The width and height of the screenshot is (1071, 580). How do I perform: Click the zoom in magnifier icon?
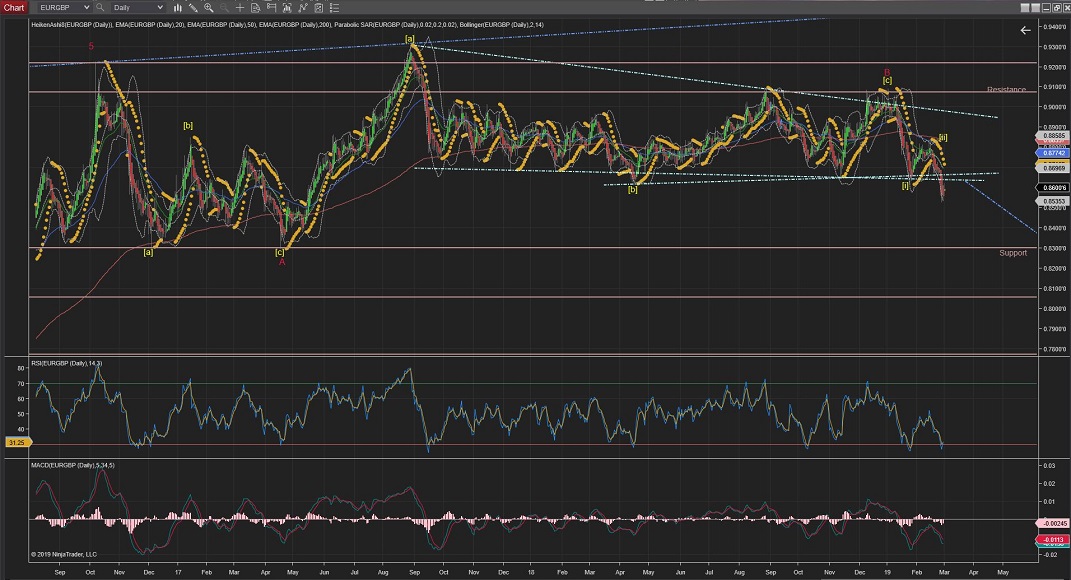tap(208, 8)
